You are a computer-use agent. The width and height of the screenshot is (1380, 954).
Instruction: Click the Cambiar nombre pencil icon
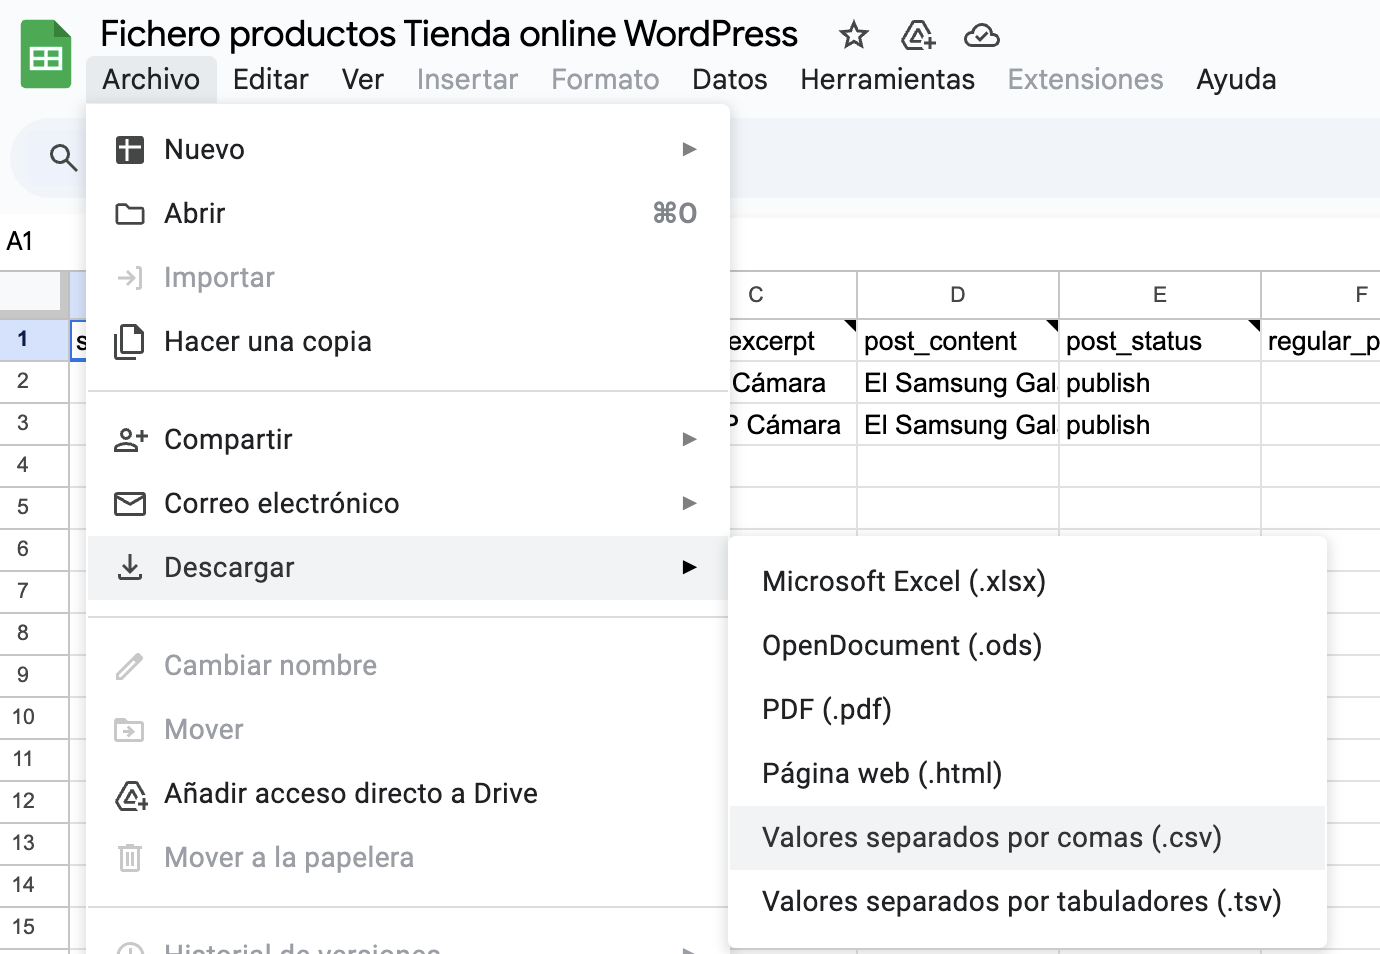coord(130,666)
